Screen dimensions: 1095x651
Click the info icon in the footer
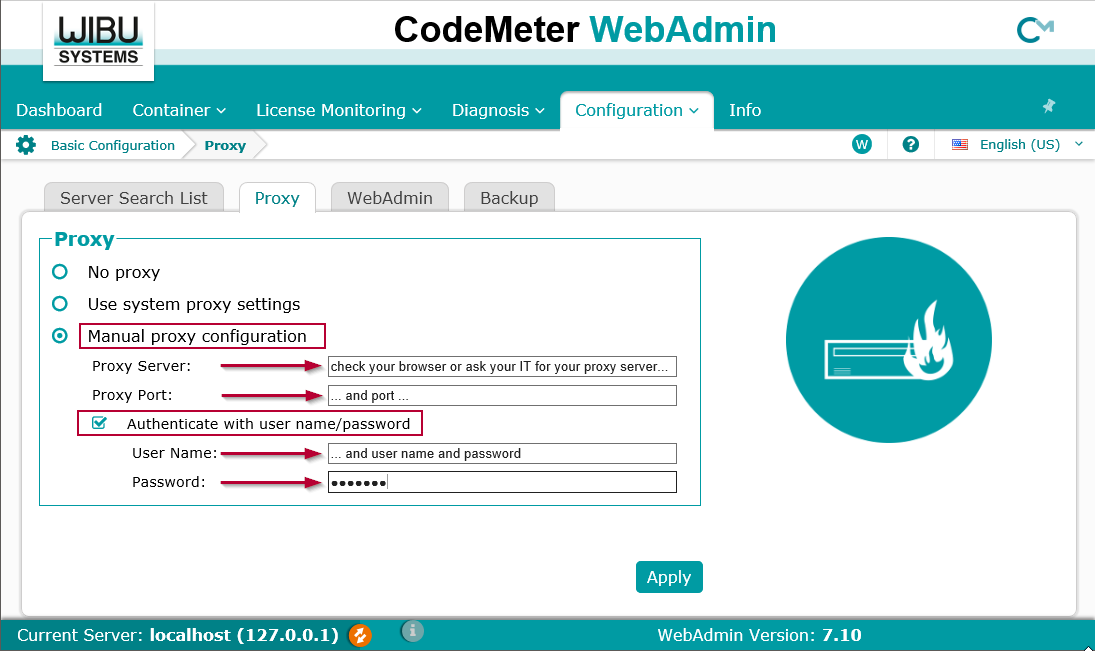pyautogui.click(x=413, y=631)
